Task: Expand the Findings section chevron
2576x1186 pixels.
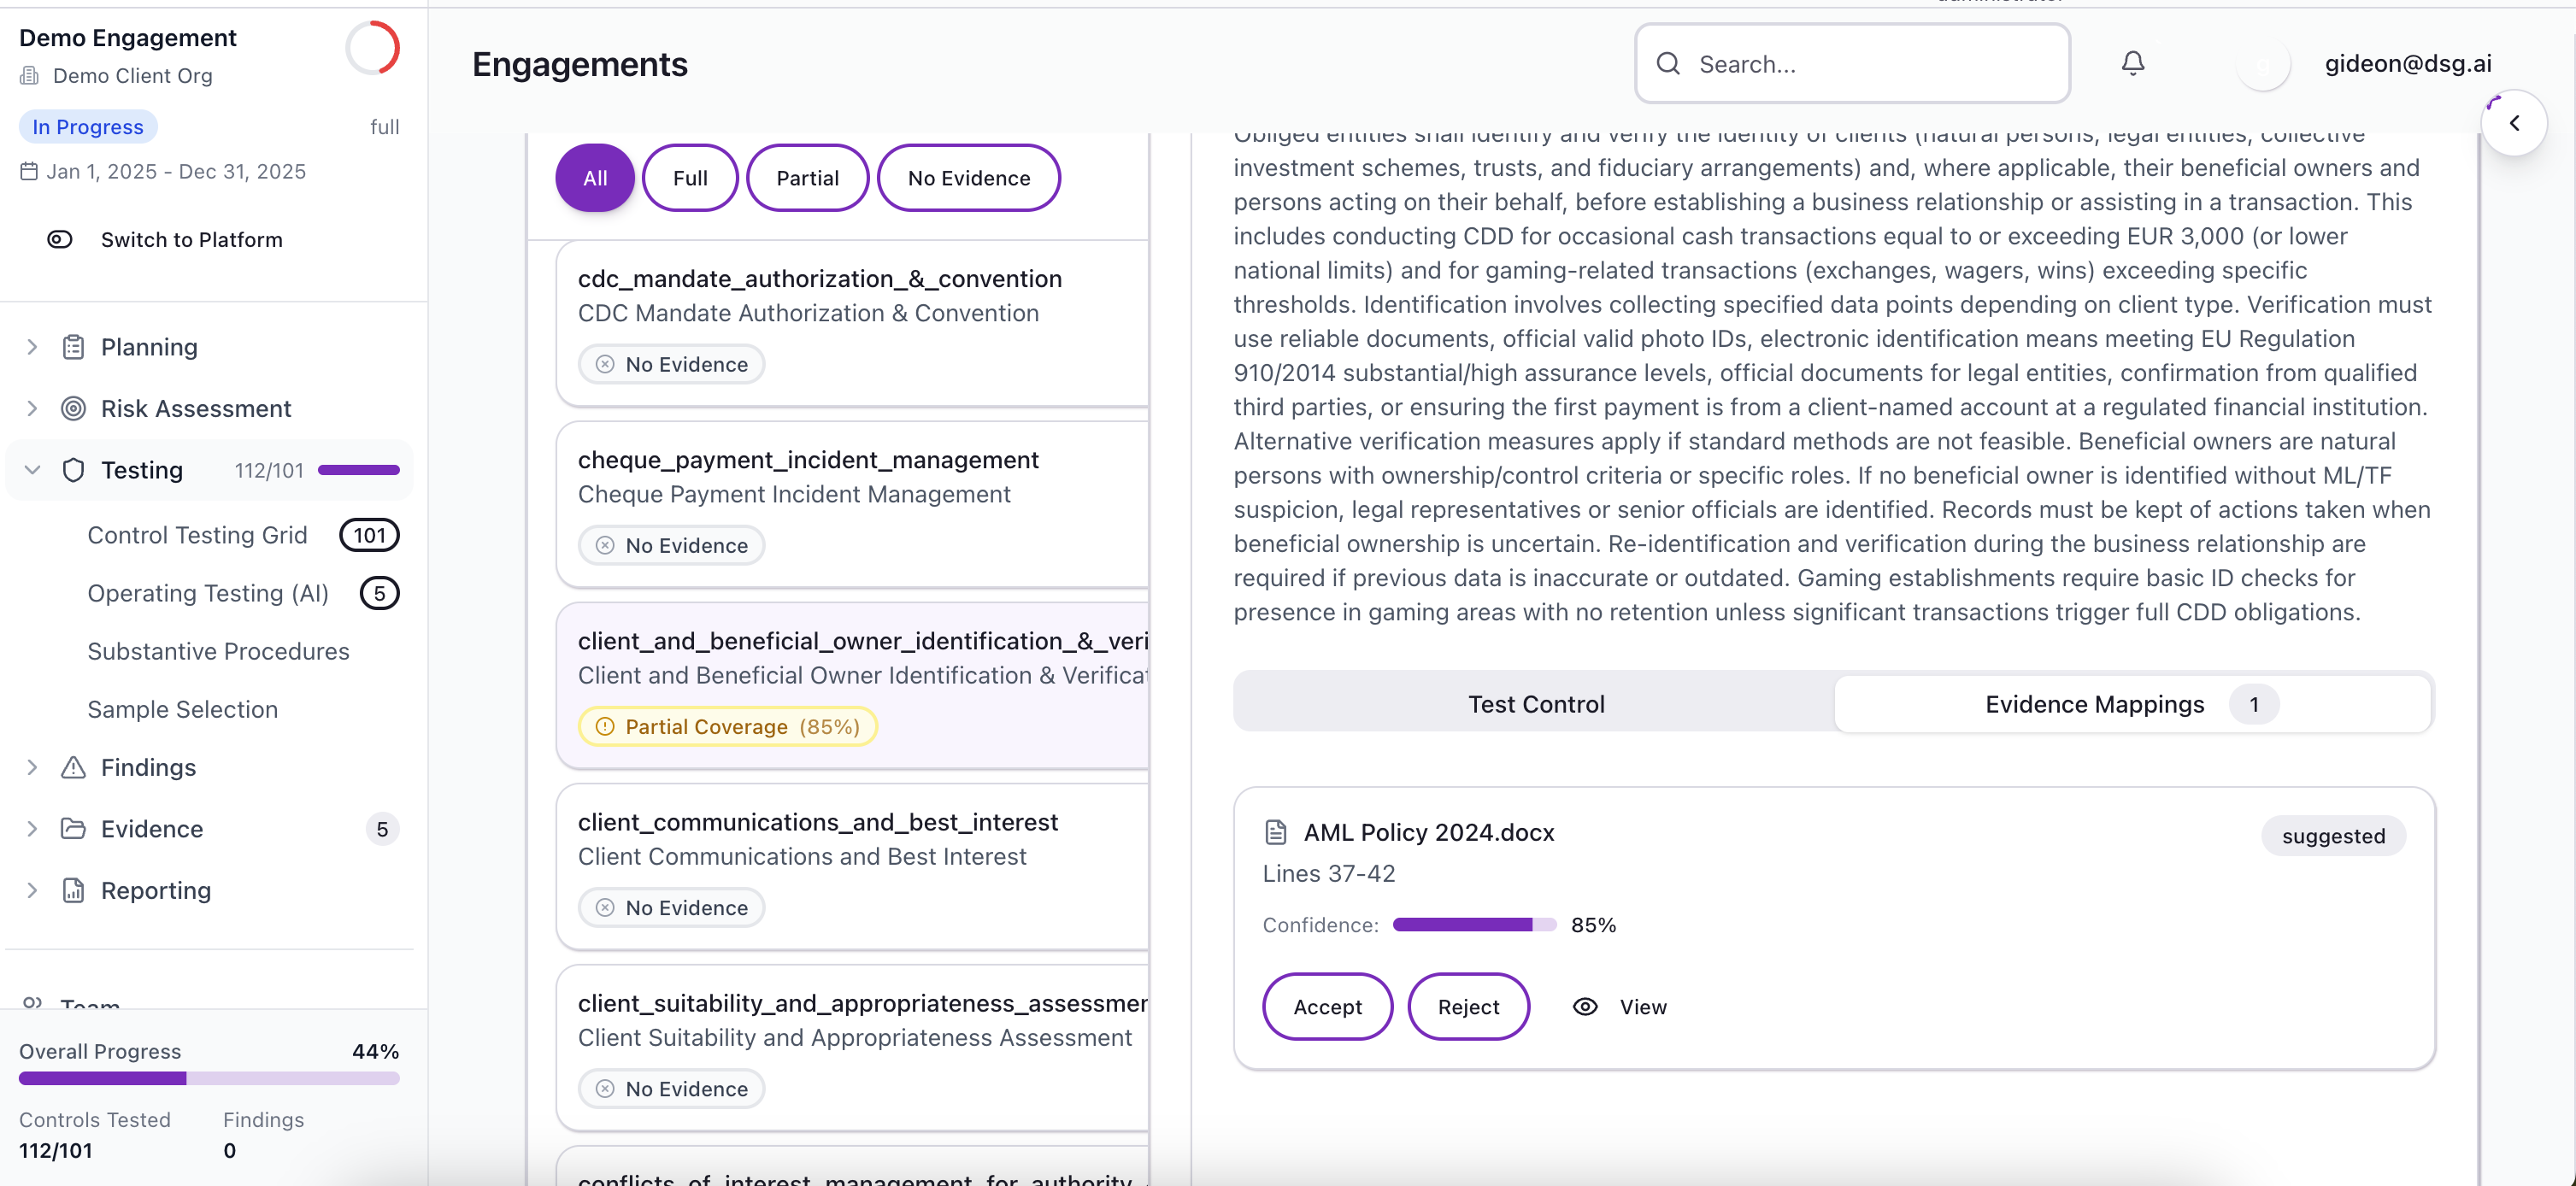Action: tap(32, 767)
